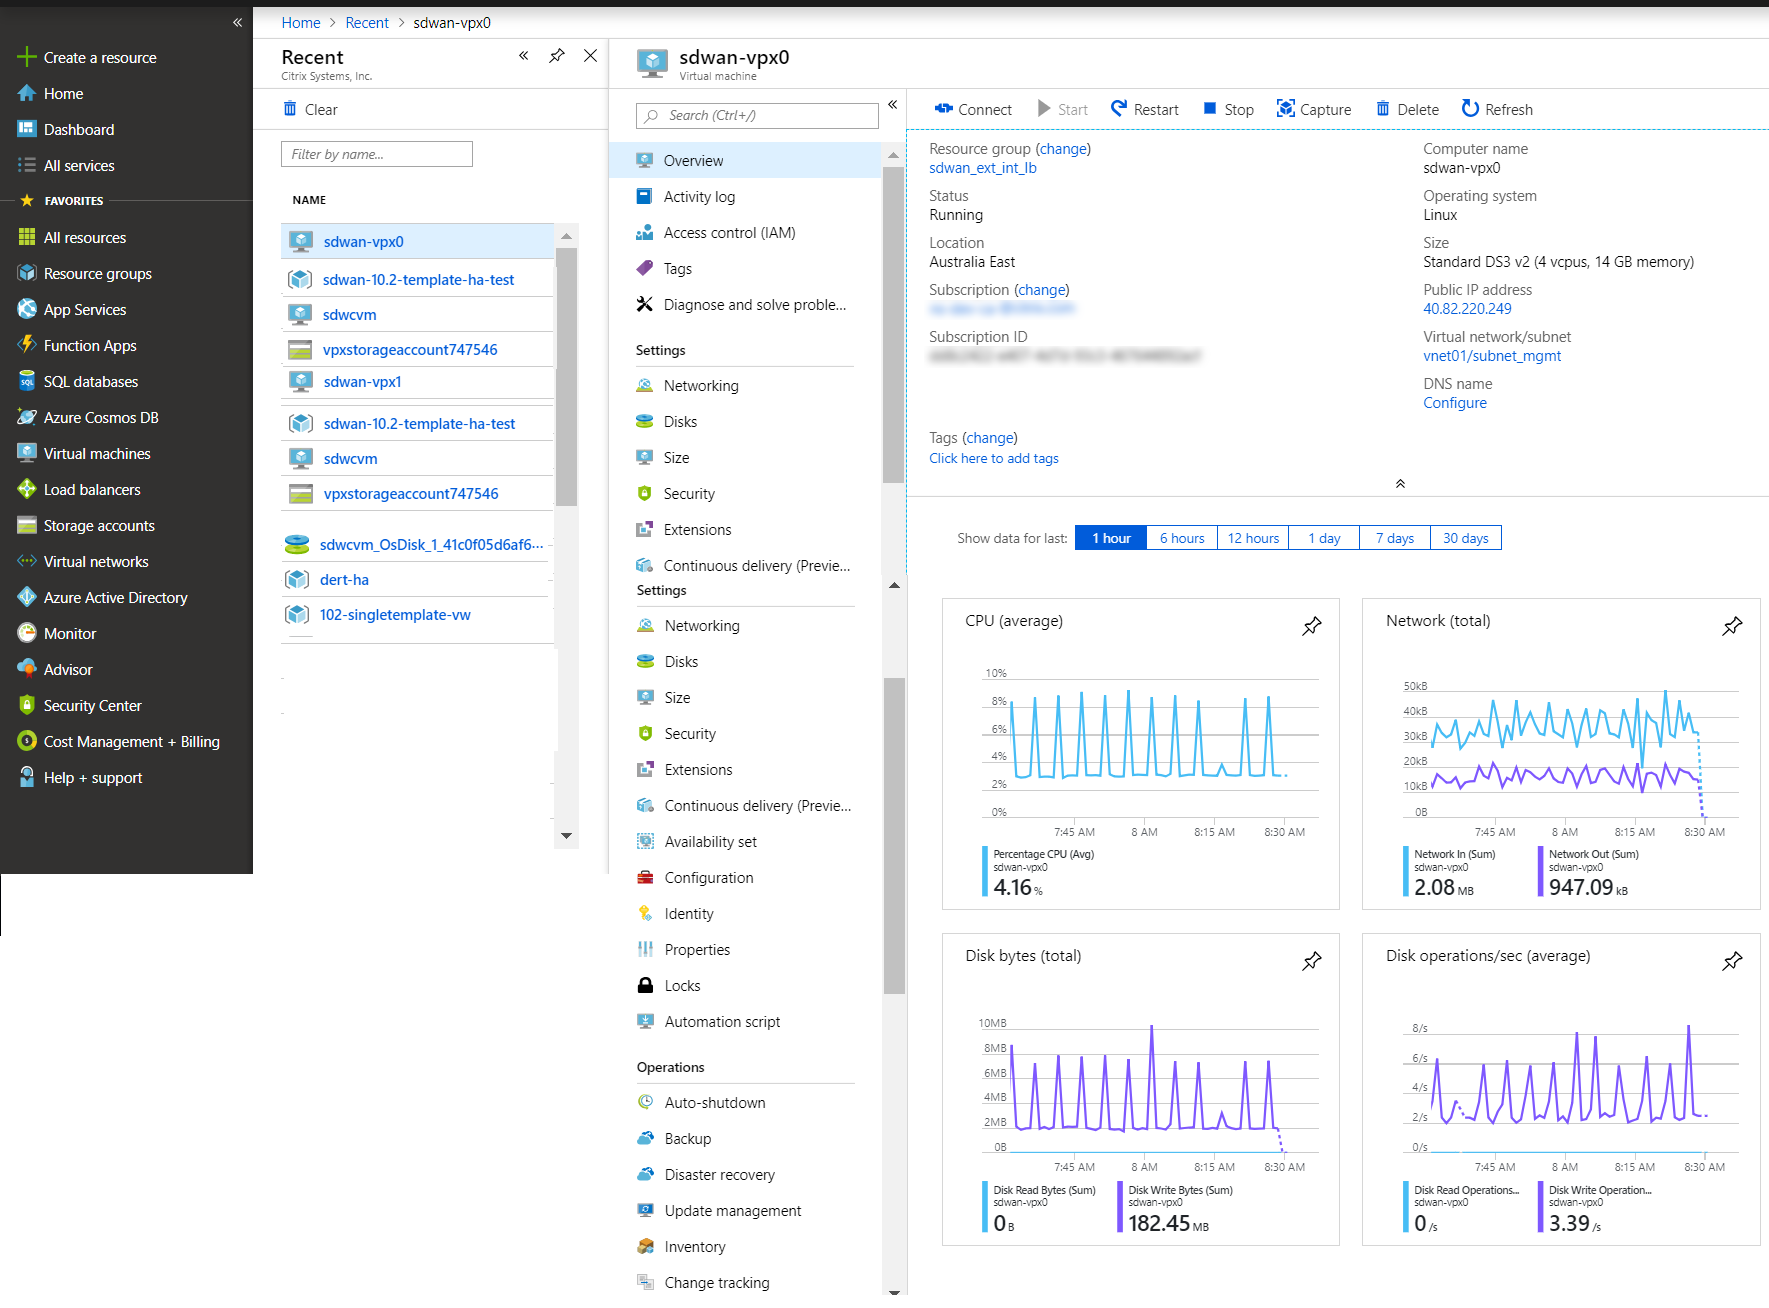Capture the VM image
The height and width of the screenshot is (1308, 1769).
(x=1314, y=109)
